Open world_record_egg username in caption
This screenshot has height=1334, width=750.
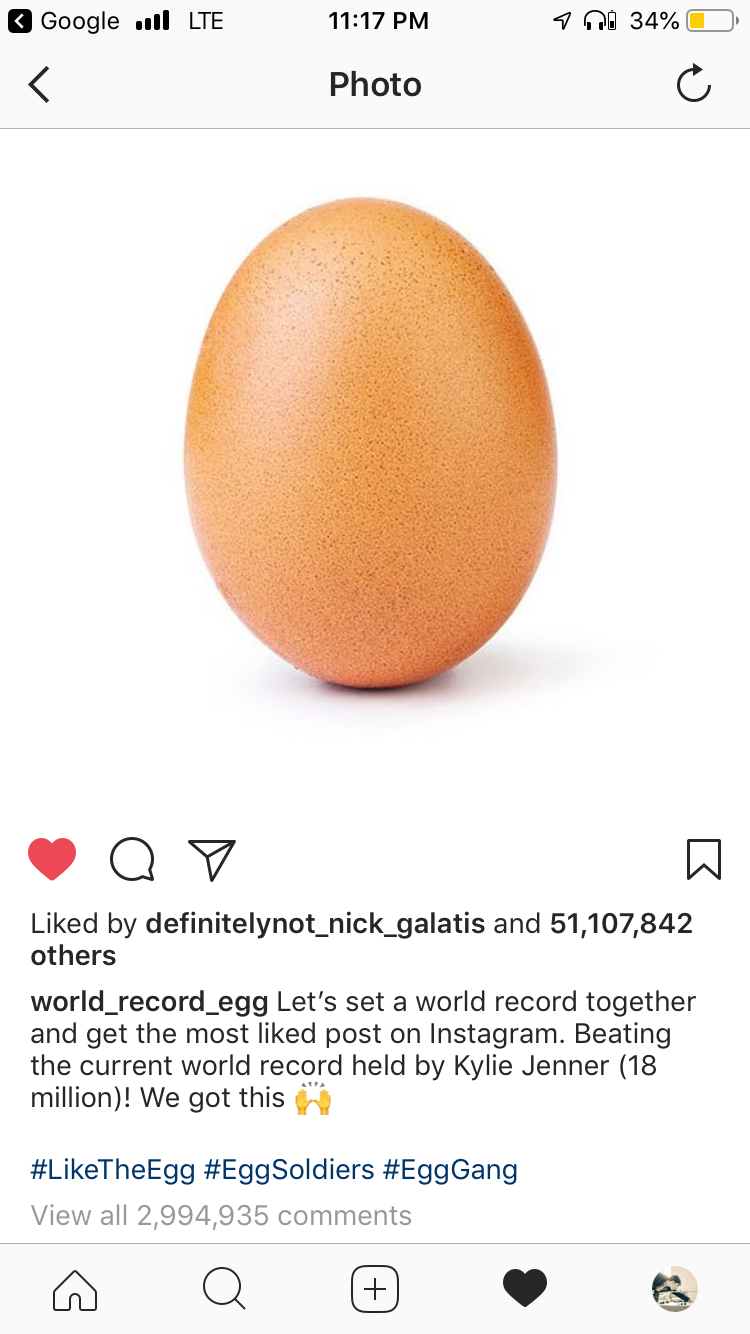149,1002
